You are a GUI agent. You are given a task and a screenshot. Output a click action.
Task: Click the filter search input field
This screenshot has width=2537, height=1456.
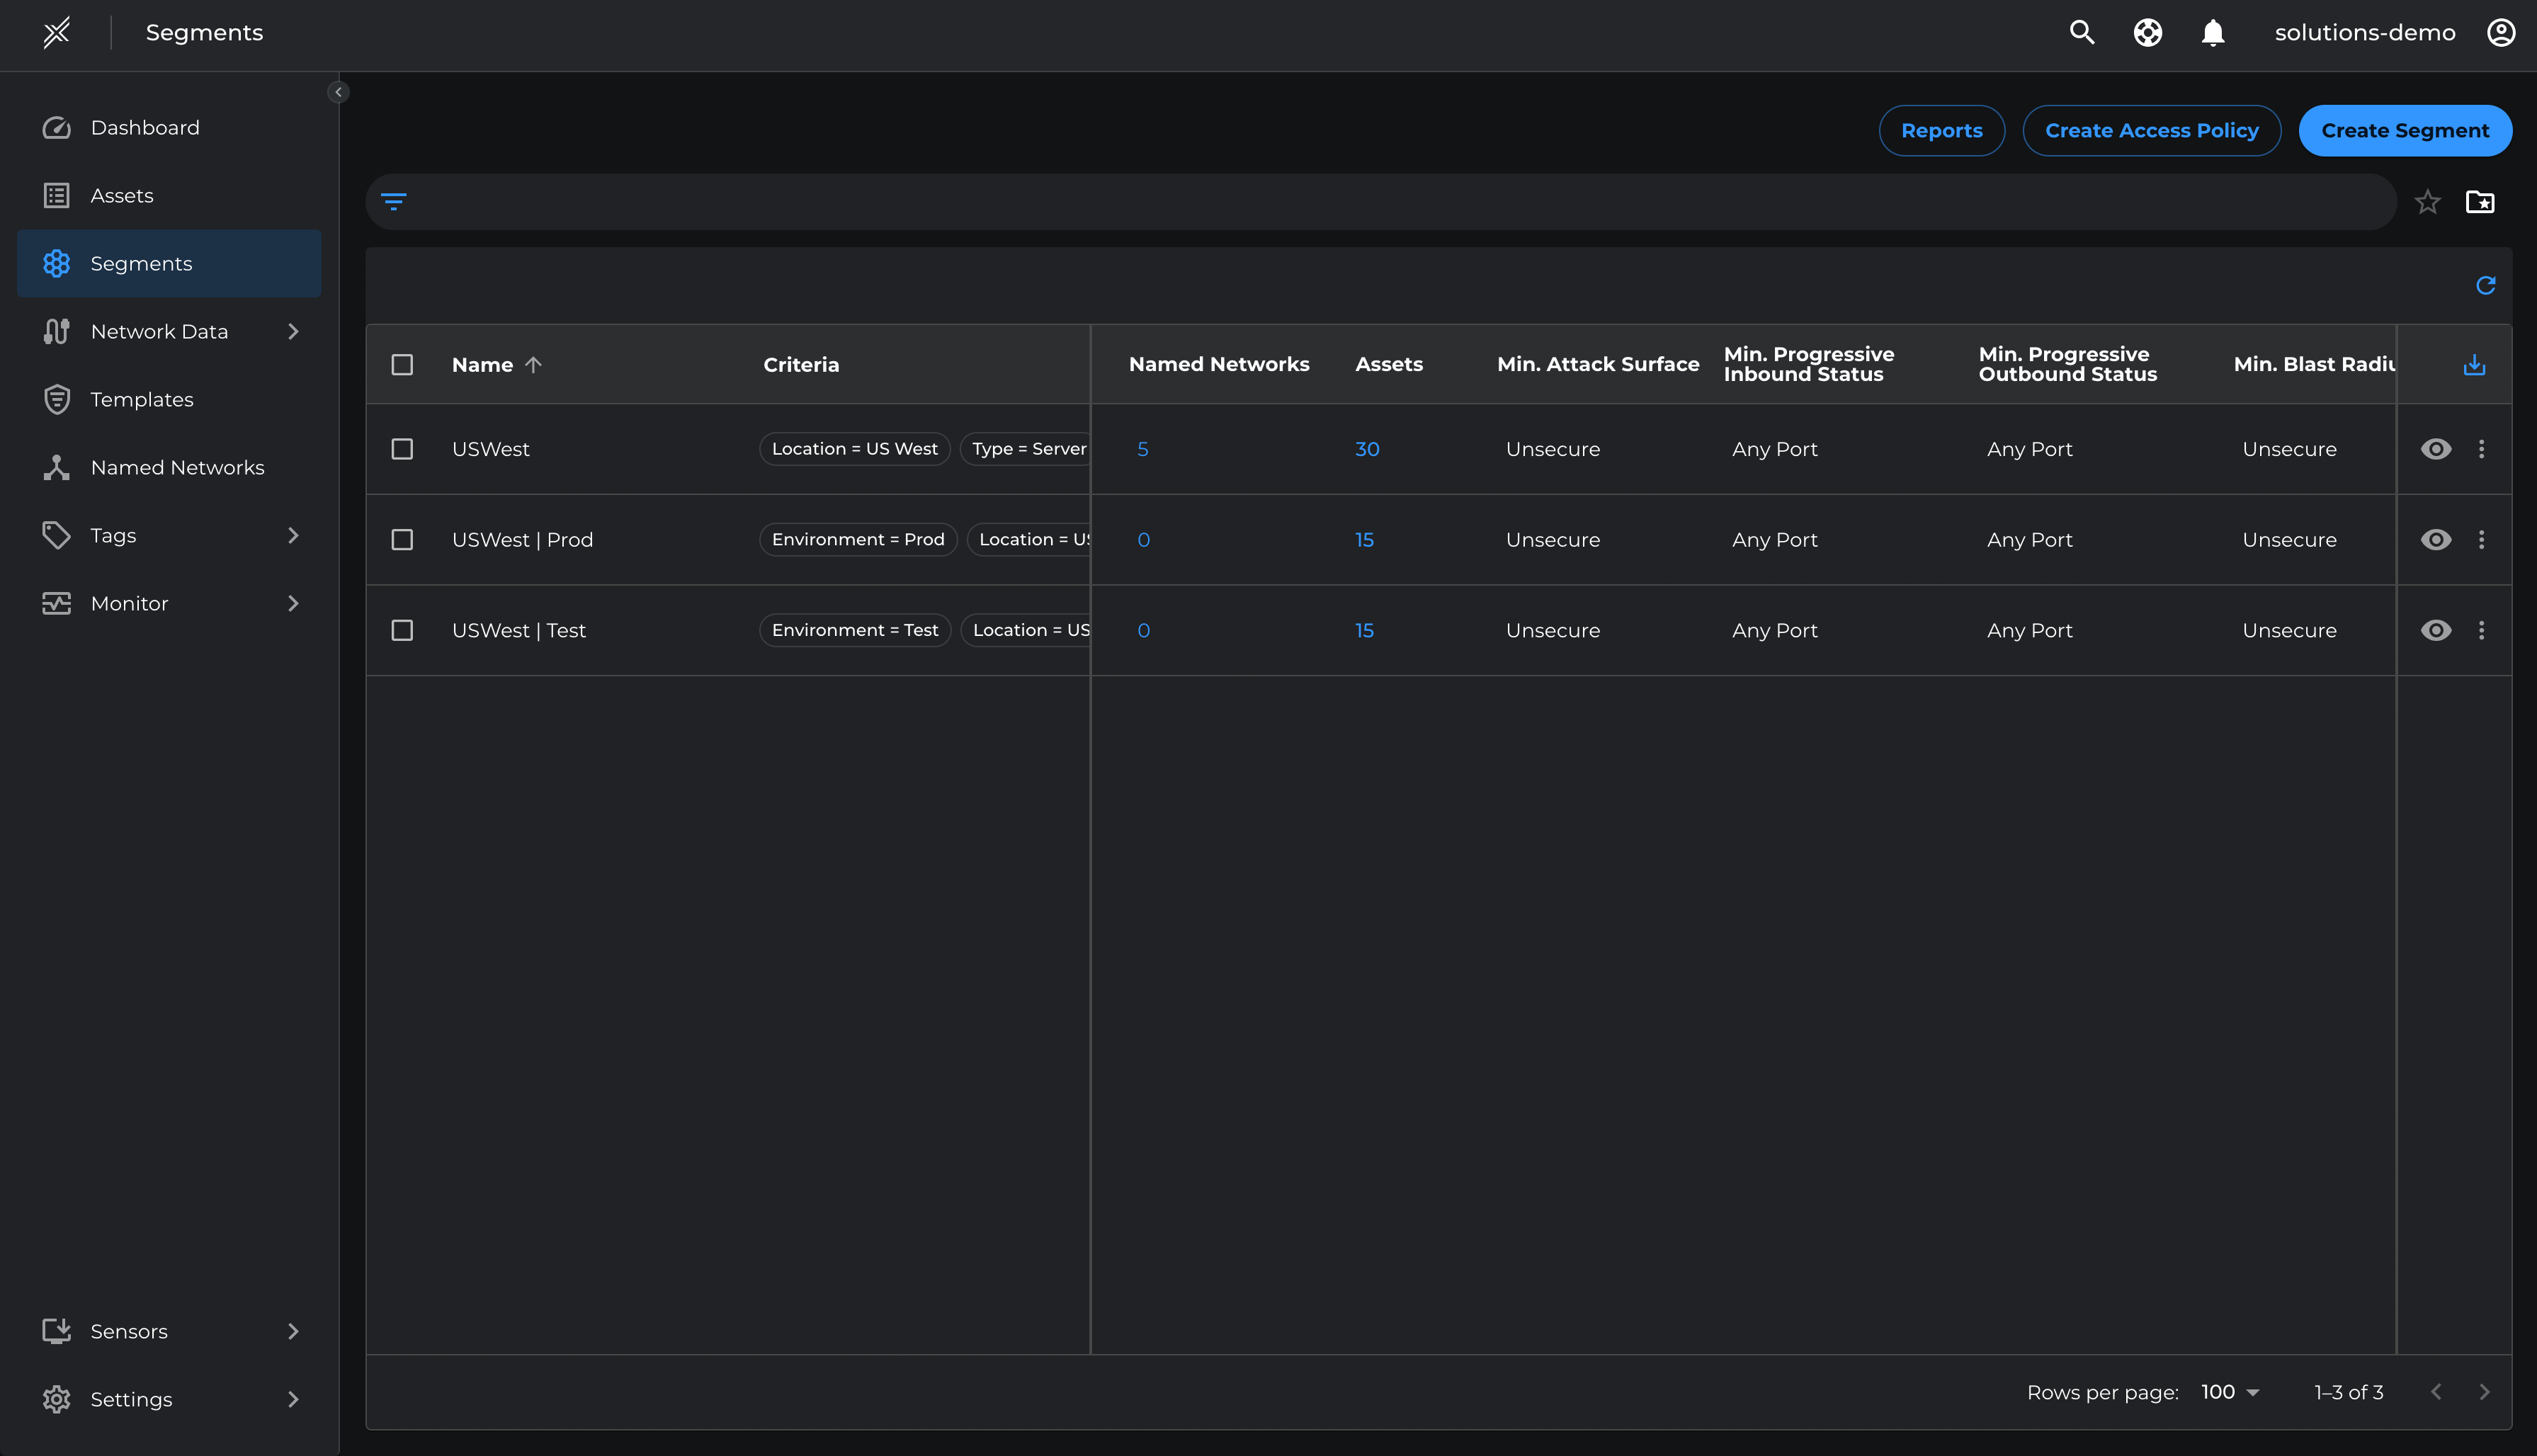(x=1400, y=202)
